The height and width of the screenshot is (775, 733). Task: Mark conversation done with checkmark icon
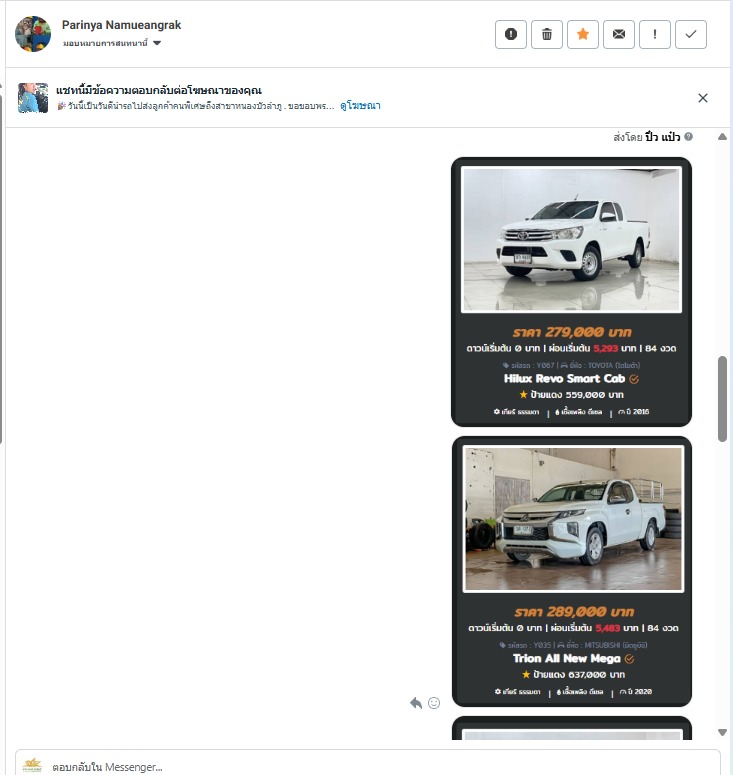click(x=691, y=34)
